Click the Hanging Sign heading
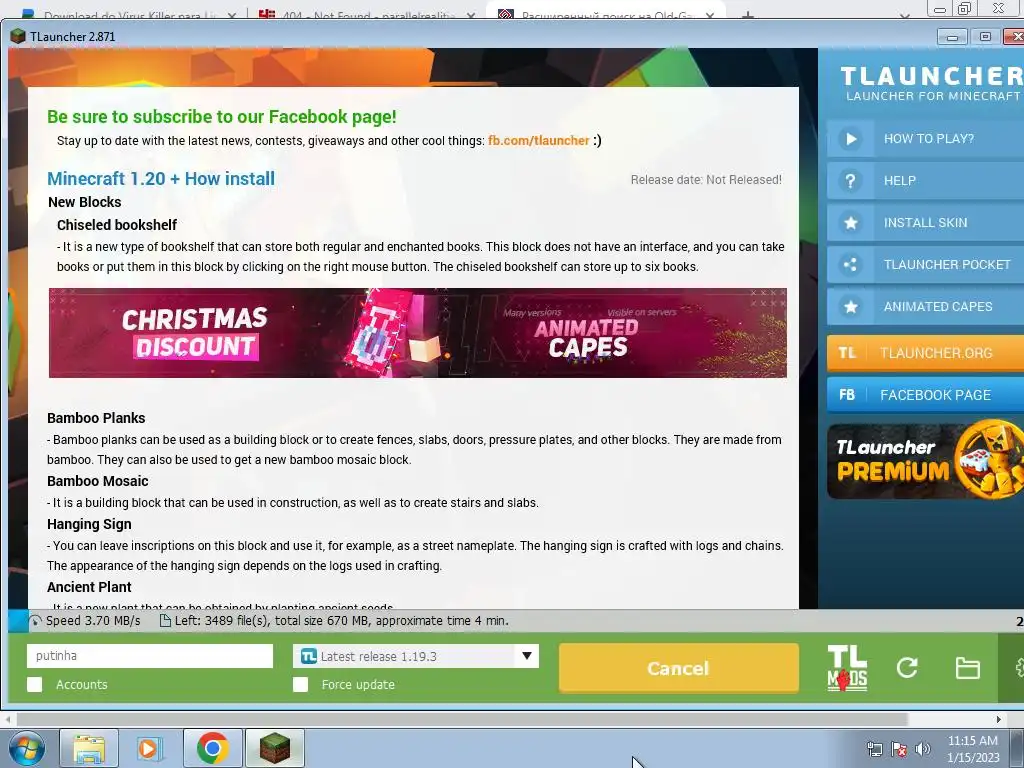Screen dimensions: 1024x768 [89, 524]
